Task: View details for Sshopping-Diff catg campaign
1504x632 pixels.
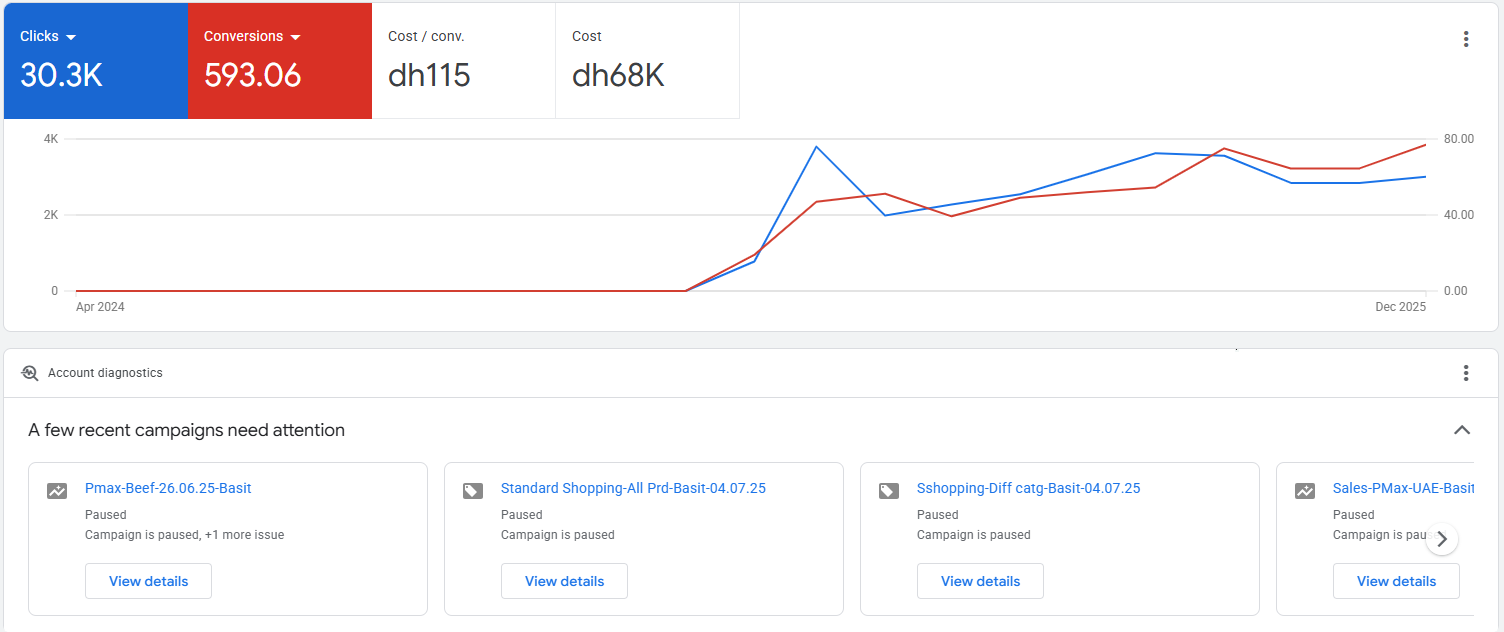Action: coord(980,581)
